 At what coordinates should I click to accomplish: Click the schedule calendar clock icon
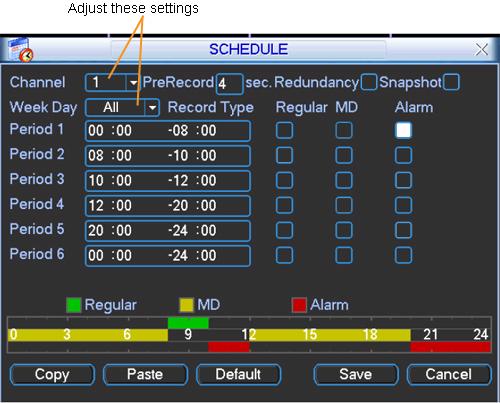point(21,50)
